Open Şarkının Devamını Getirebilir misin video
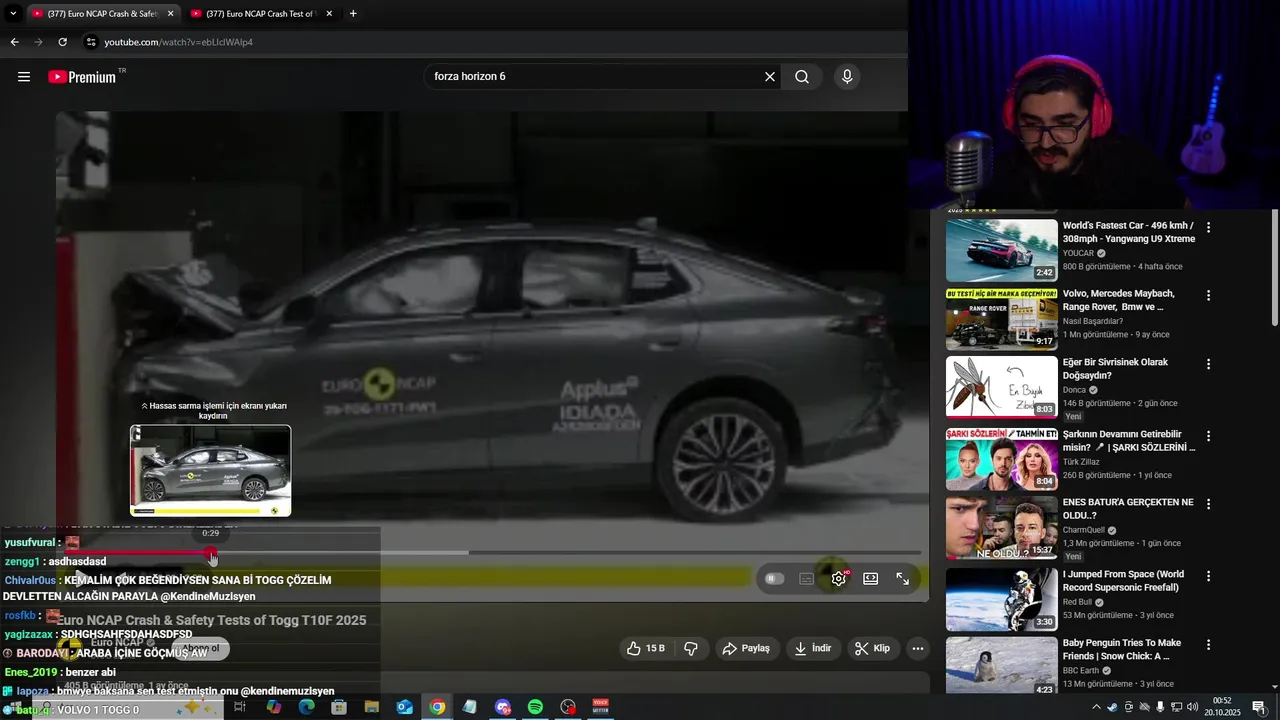 [x=1128, y=441]
